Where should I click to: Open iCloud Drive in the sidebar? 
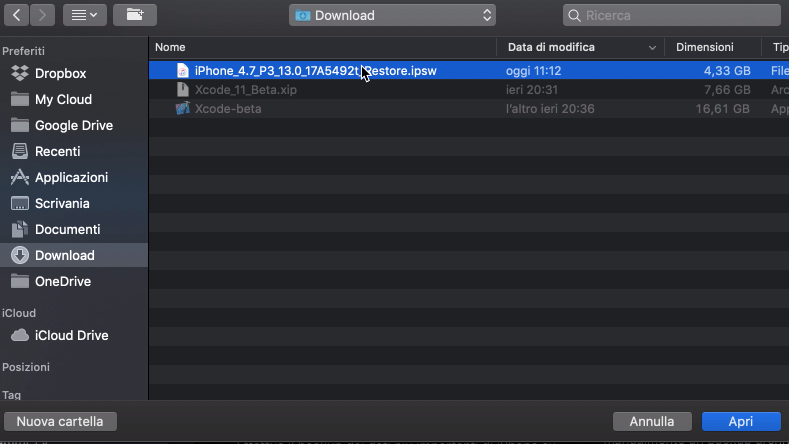[x=71, y=335]
